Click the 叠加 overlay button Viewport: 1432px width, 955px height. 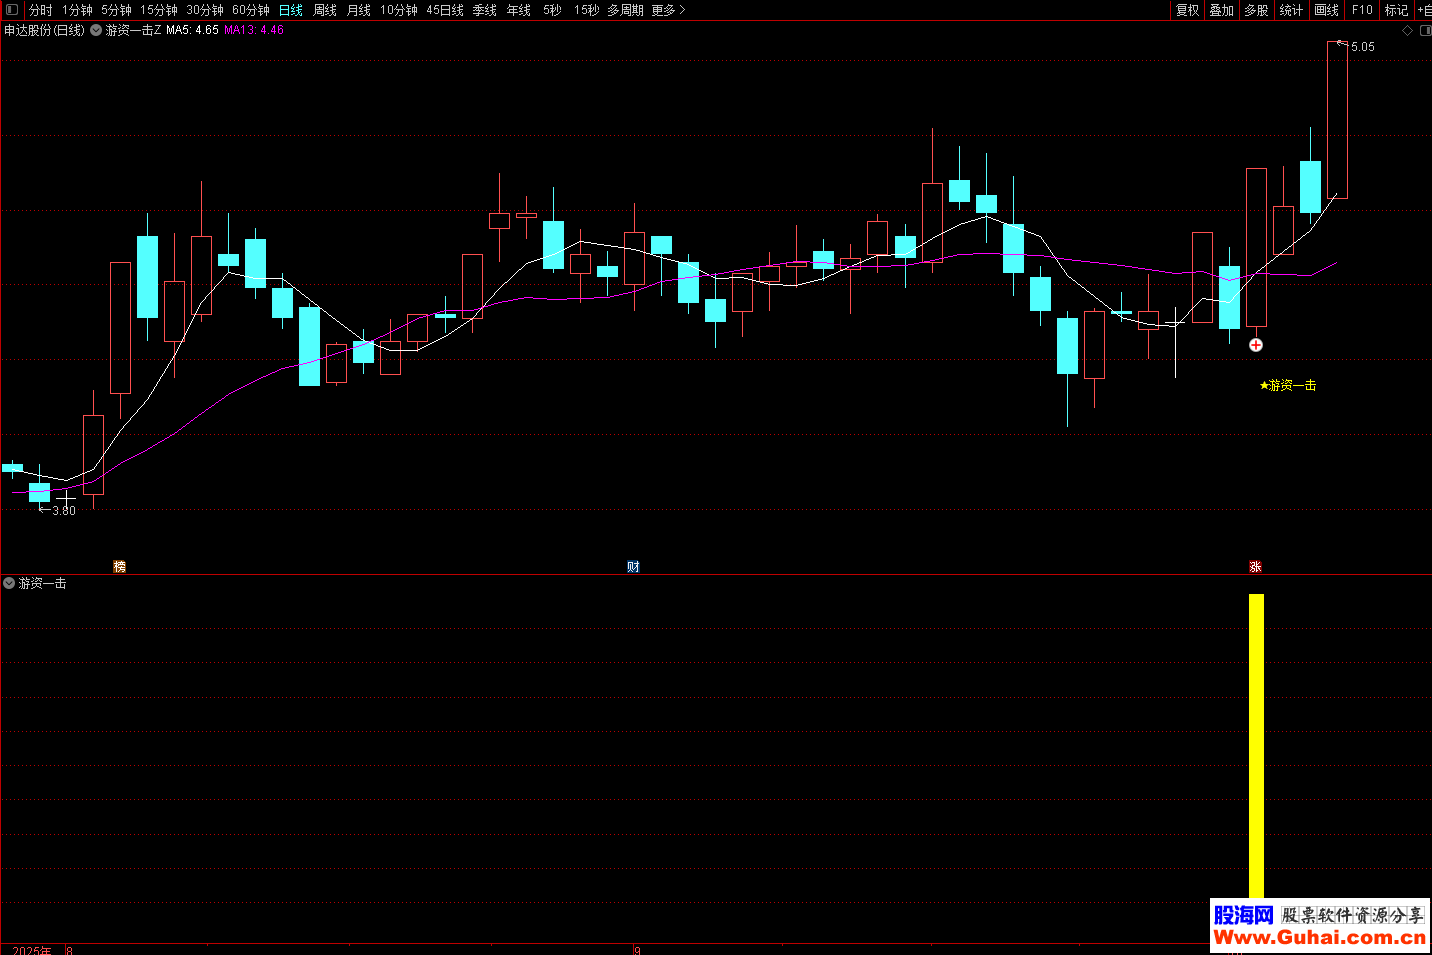pyautogui.click(x=1221, y=10)
